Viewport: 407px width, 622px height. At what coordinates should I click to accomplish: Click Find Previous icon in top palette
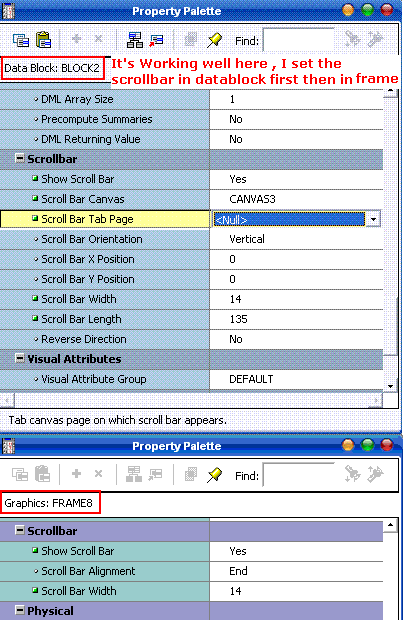375,40
